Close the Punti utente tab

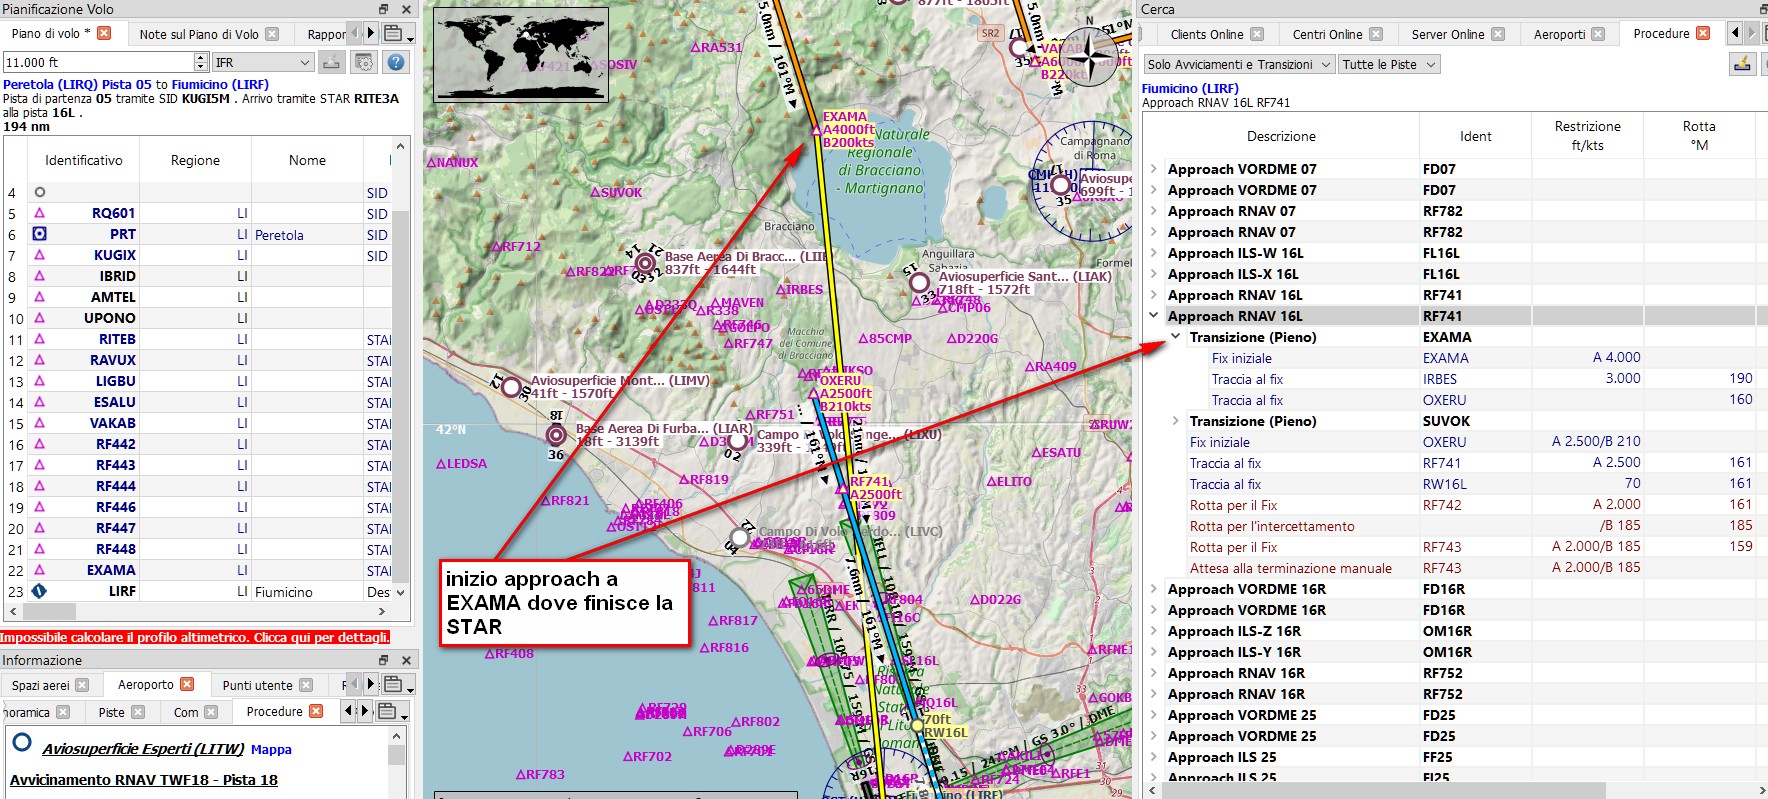coord(306,685)
